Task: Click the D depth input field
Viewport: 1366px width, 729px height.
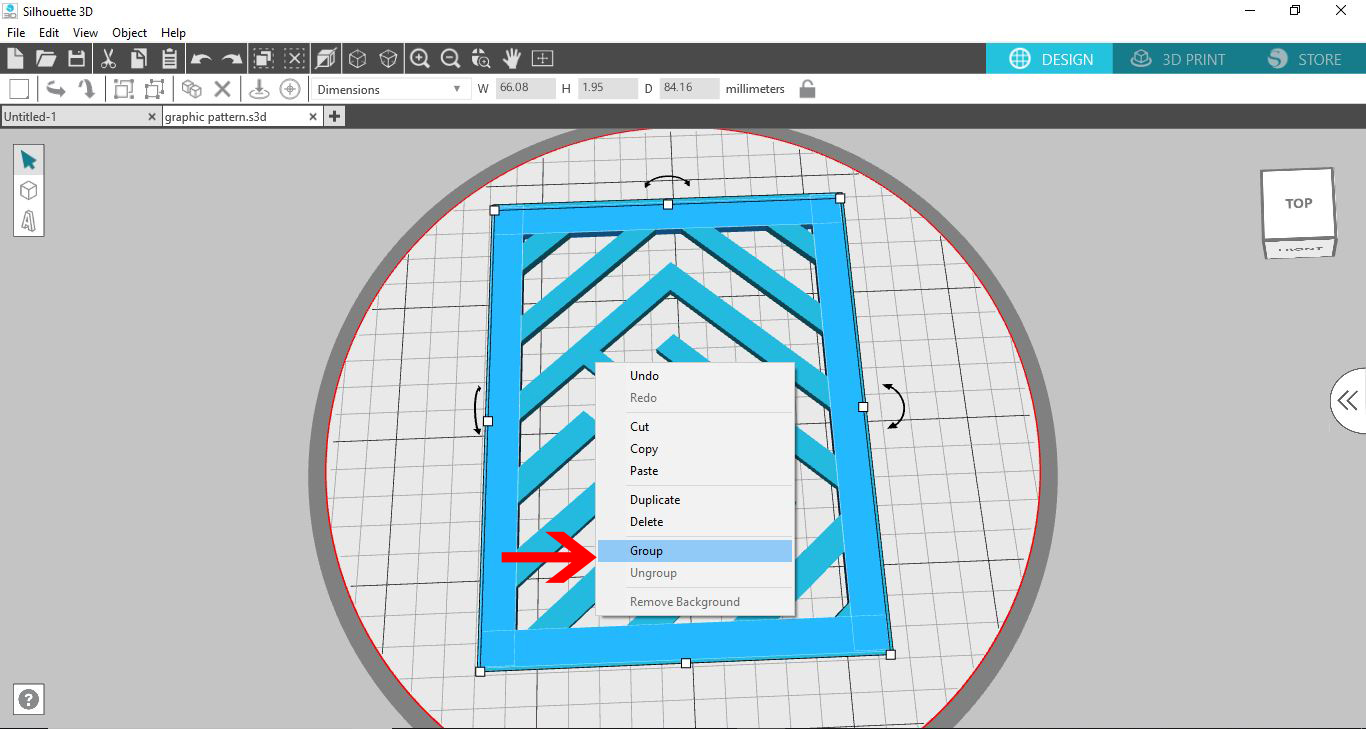Action: (689, 88)
